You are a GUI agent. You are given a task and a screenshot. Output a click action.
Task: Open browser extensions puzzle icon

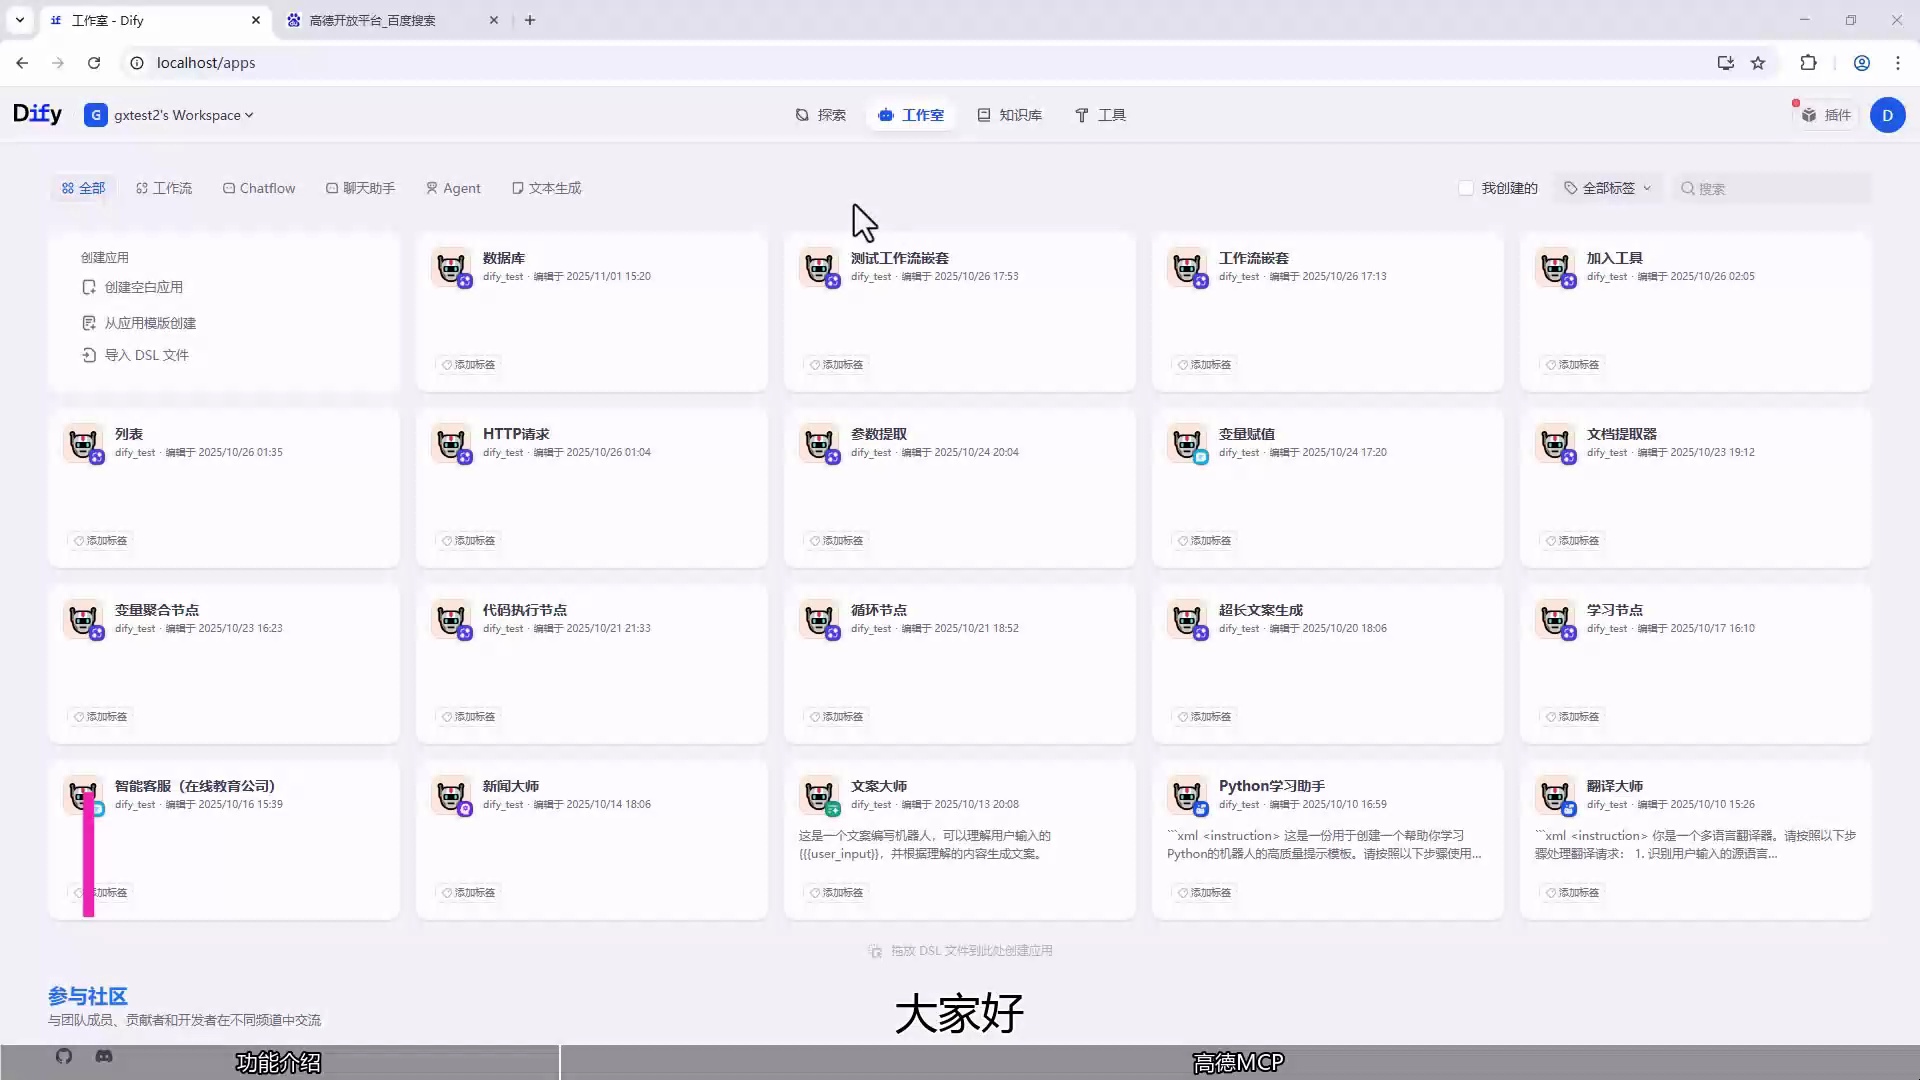click(x=1808, y=63)
